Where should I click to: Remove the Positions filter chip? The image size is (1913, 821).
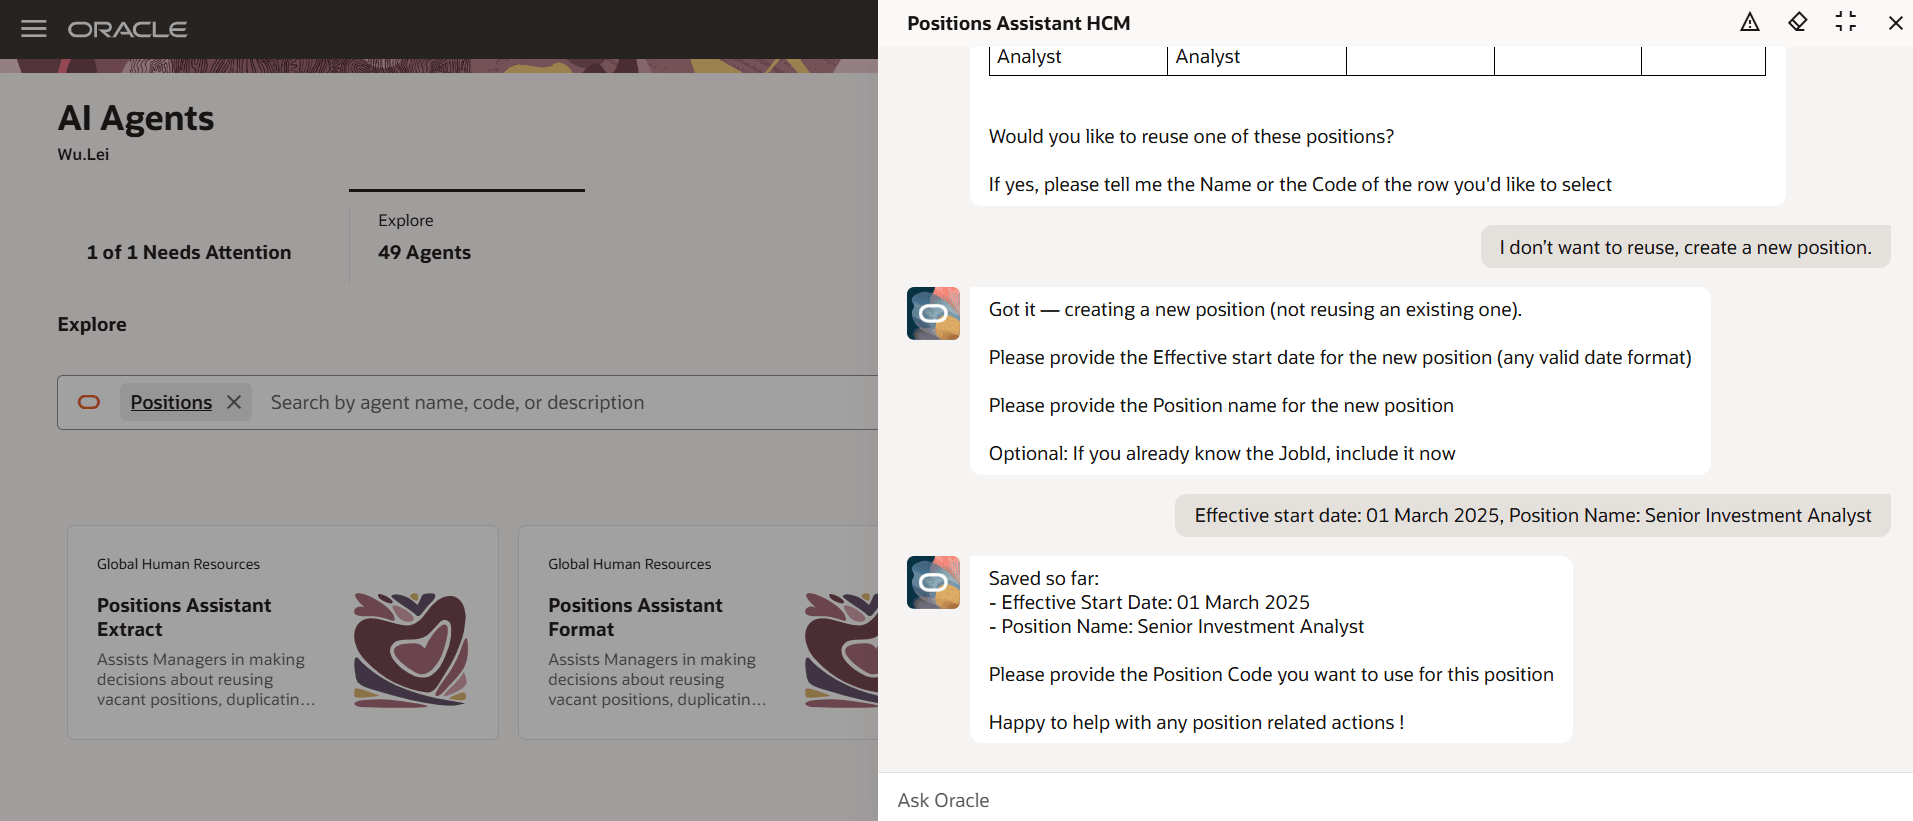pyautogui.click(x=233, y=402)
